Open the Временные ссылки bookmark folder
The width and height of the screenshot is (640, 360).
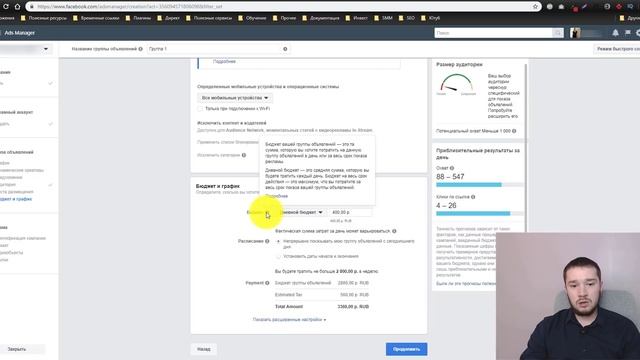[x=96, y=18]
